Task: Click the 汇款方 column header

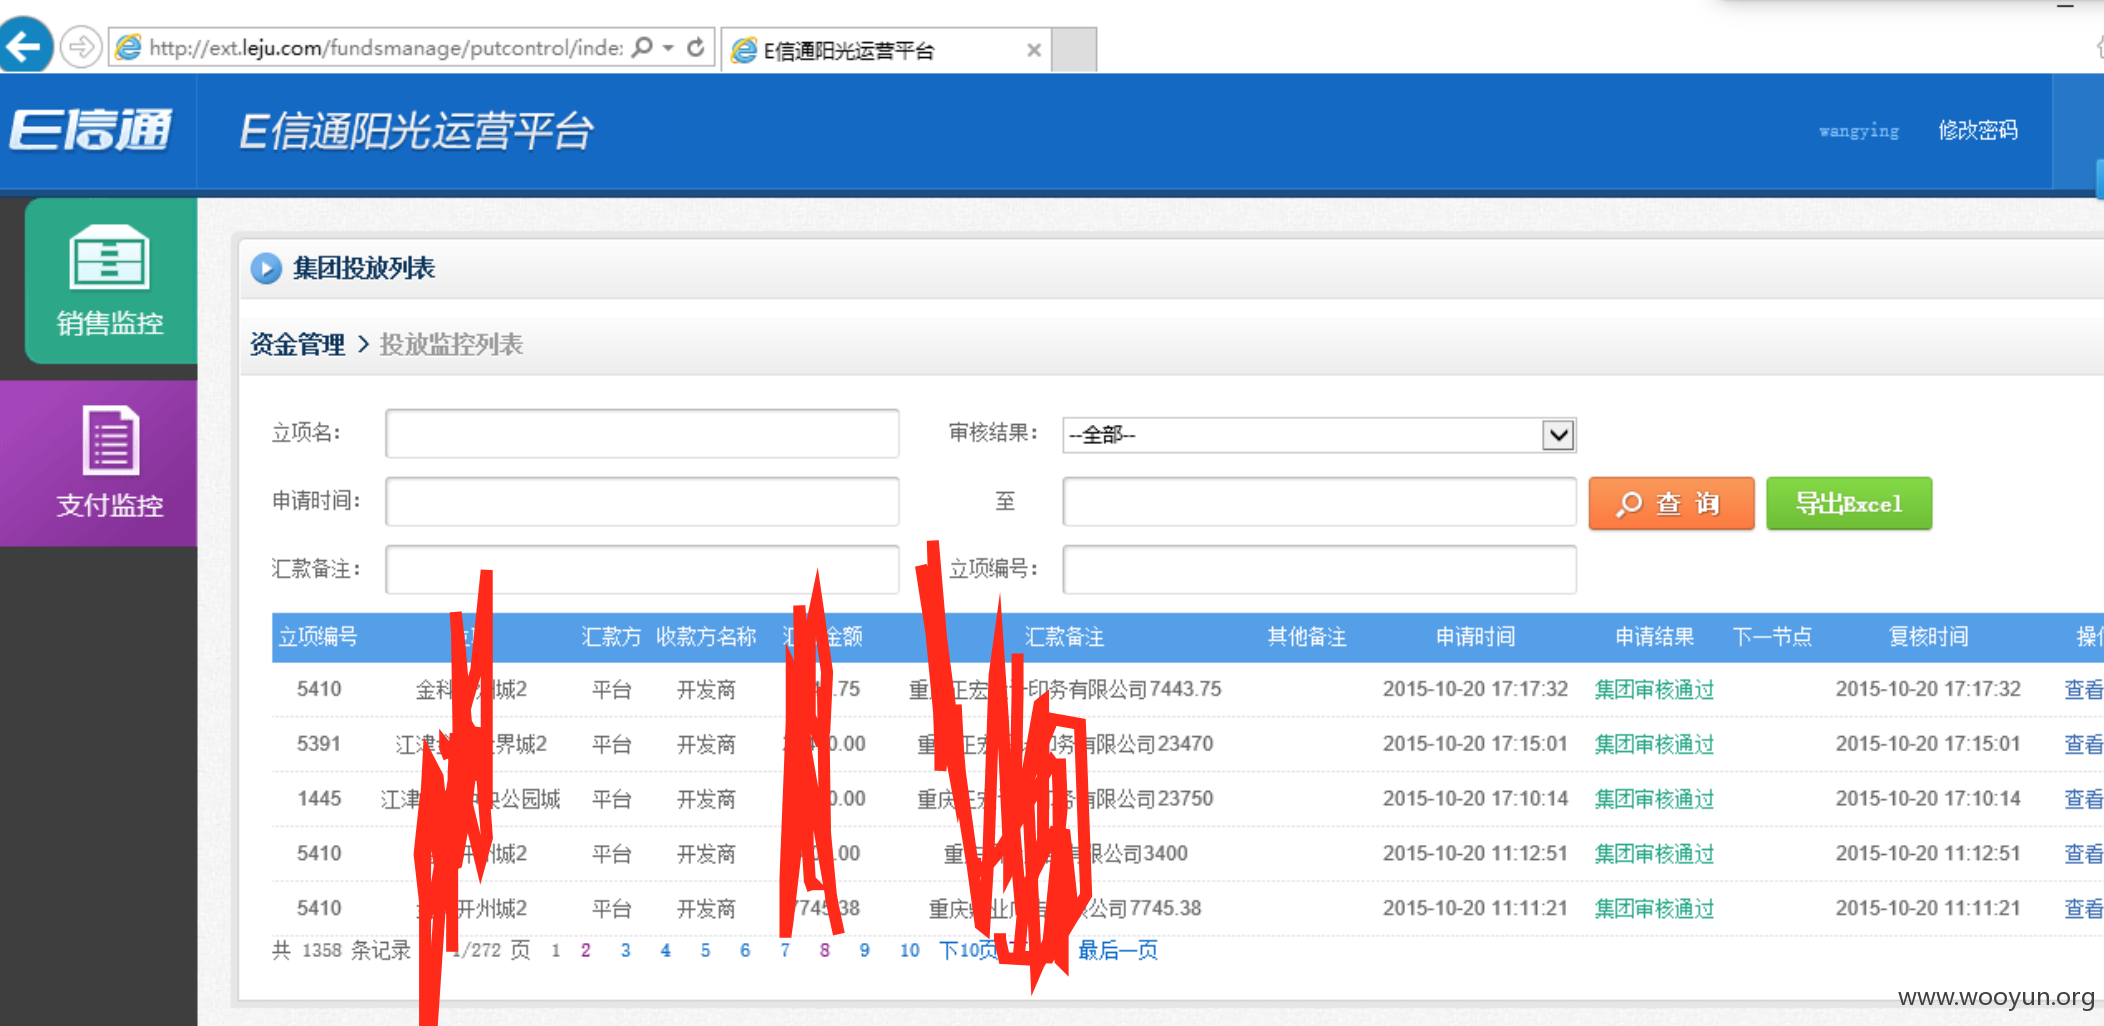Action: tap(611, 637)
